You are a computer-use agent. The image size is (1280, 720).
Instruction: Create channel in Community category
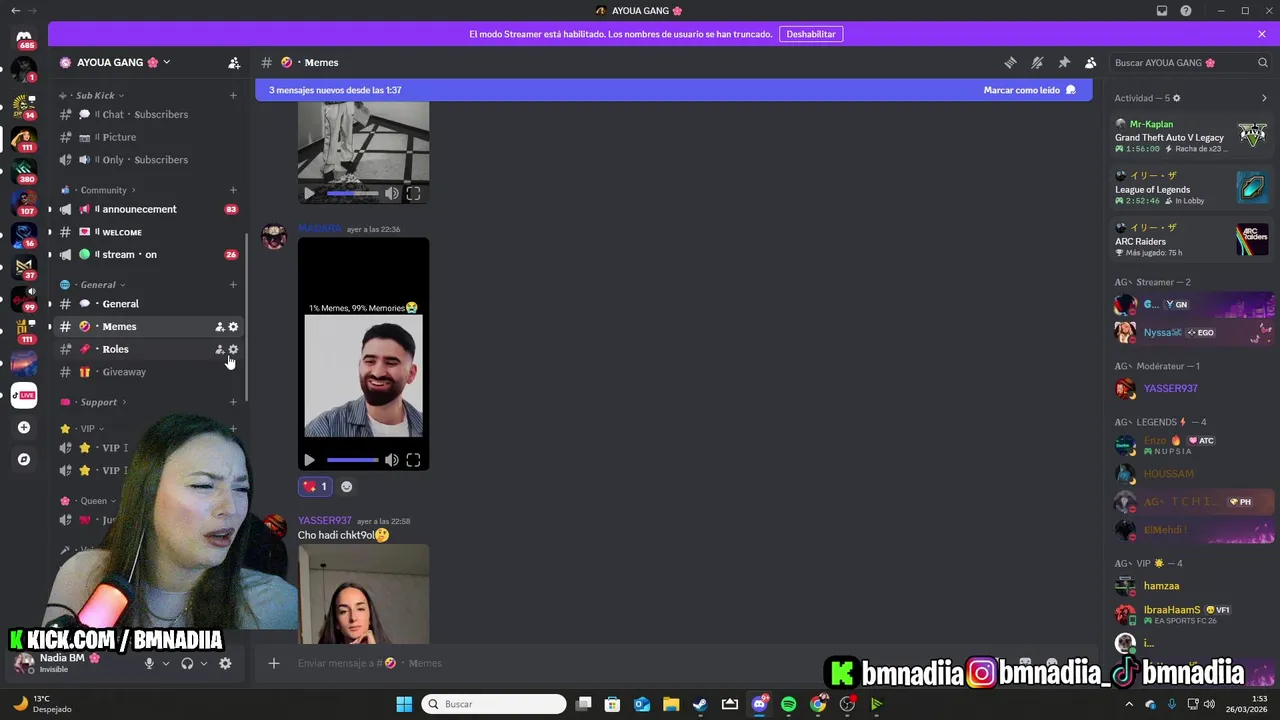[233, 190]
